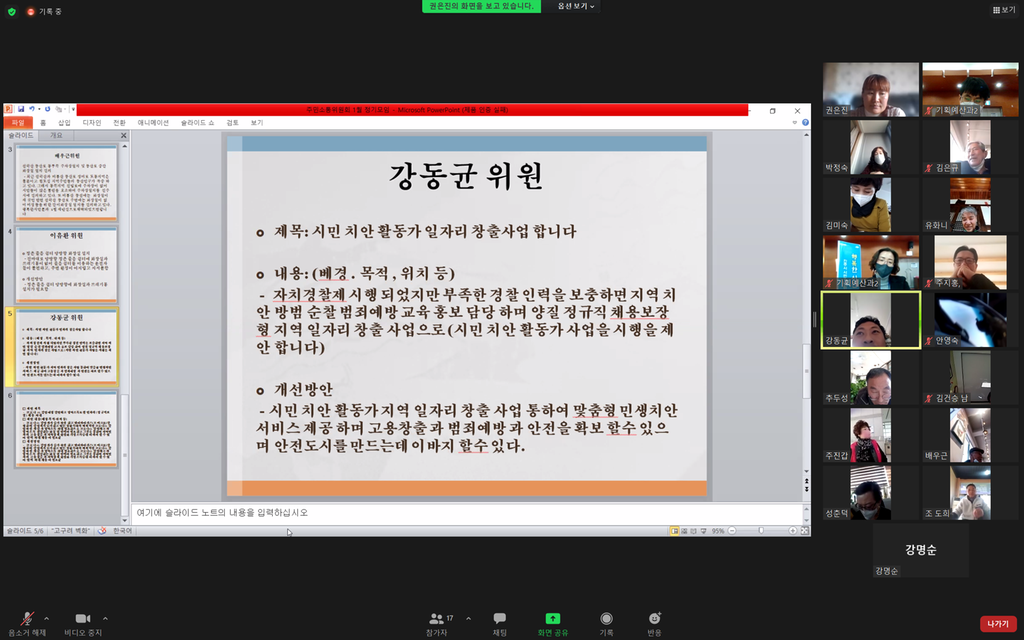Screen dimensions: 1024x640
Task: Click the PowerPoint redo icon
Action: click(47, 110)
